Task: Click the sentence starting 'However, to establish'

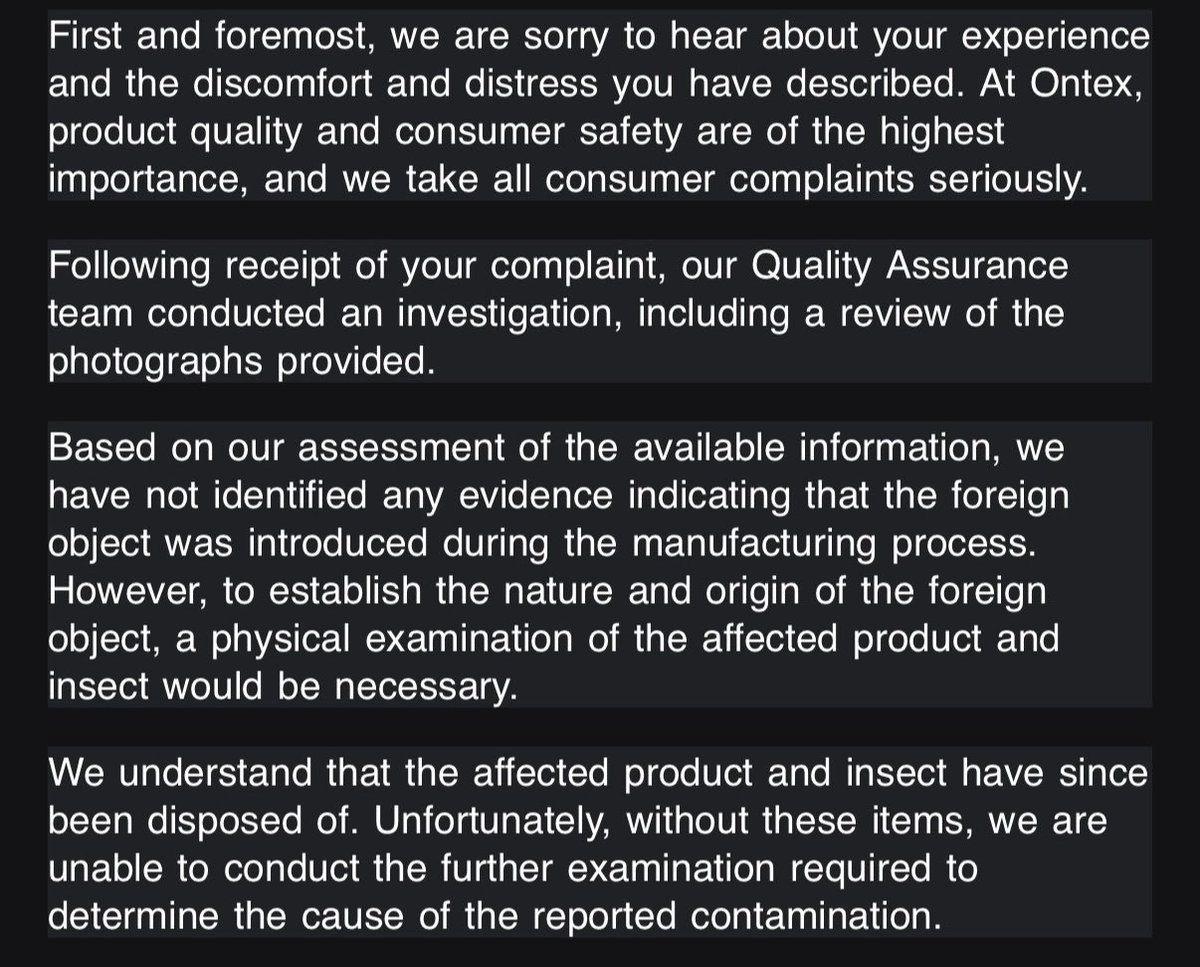Action: tap(554, 639)
